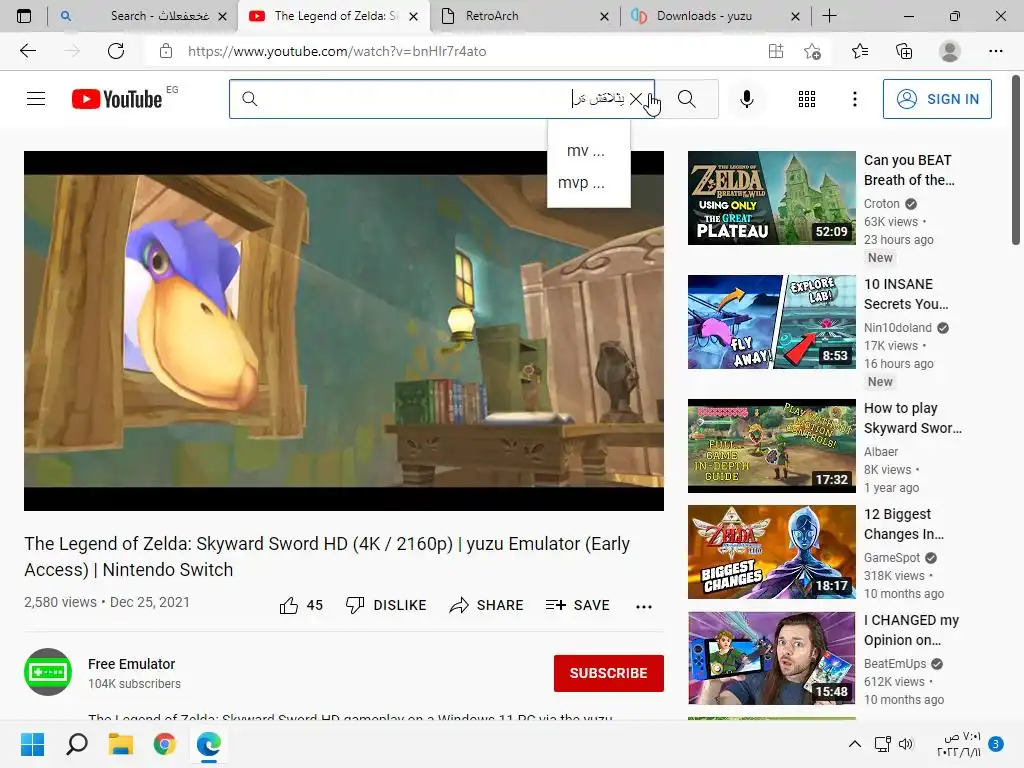The width and height of the screenshot is (1024, 768).
Task: Close the RetroArch tab
Action: click(x=604, y=16)
